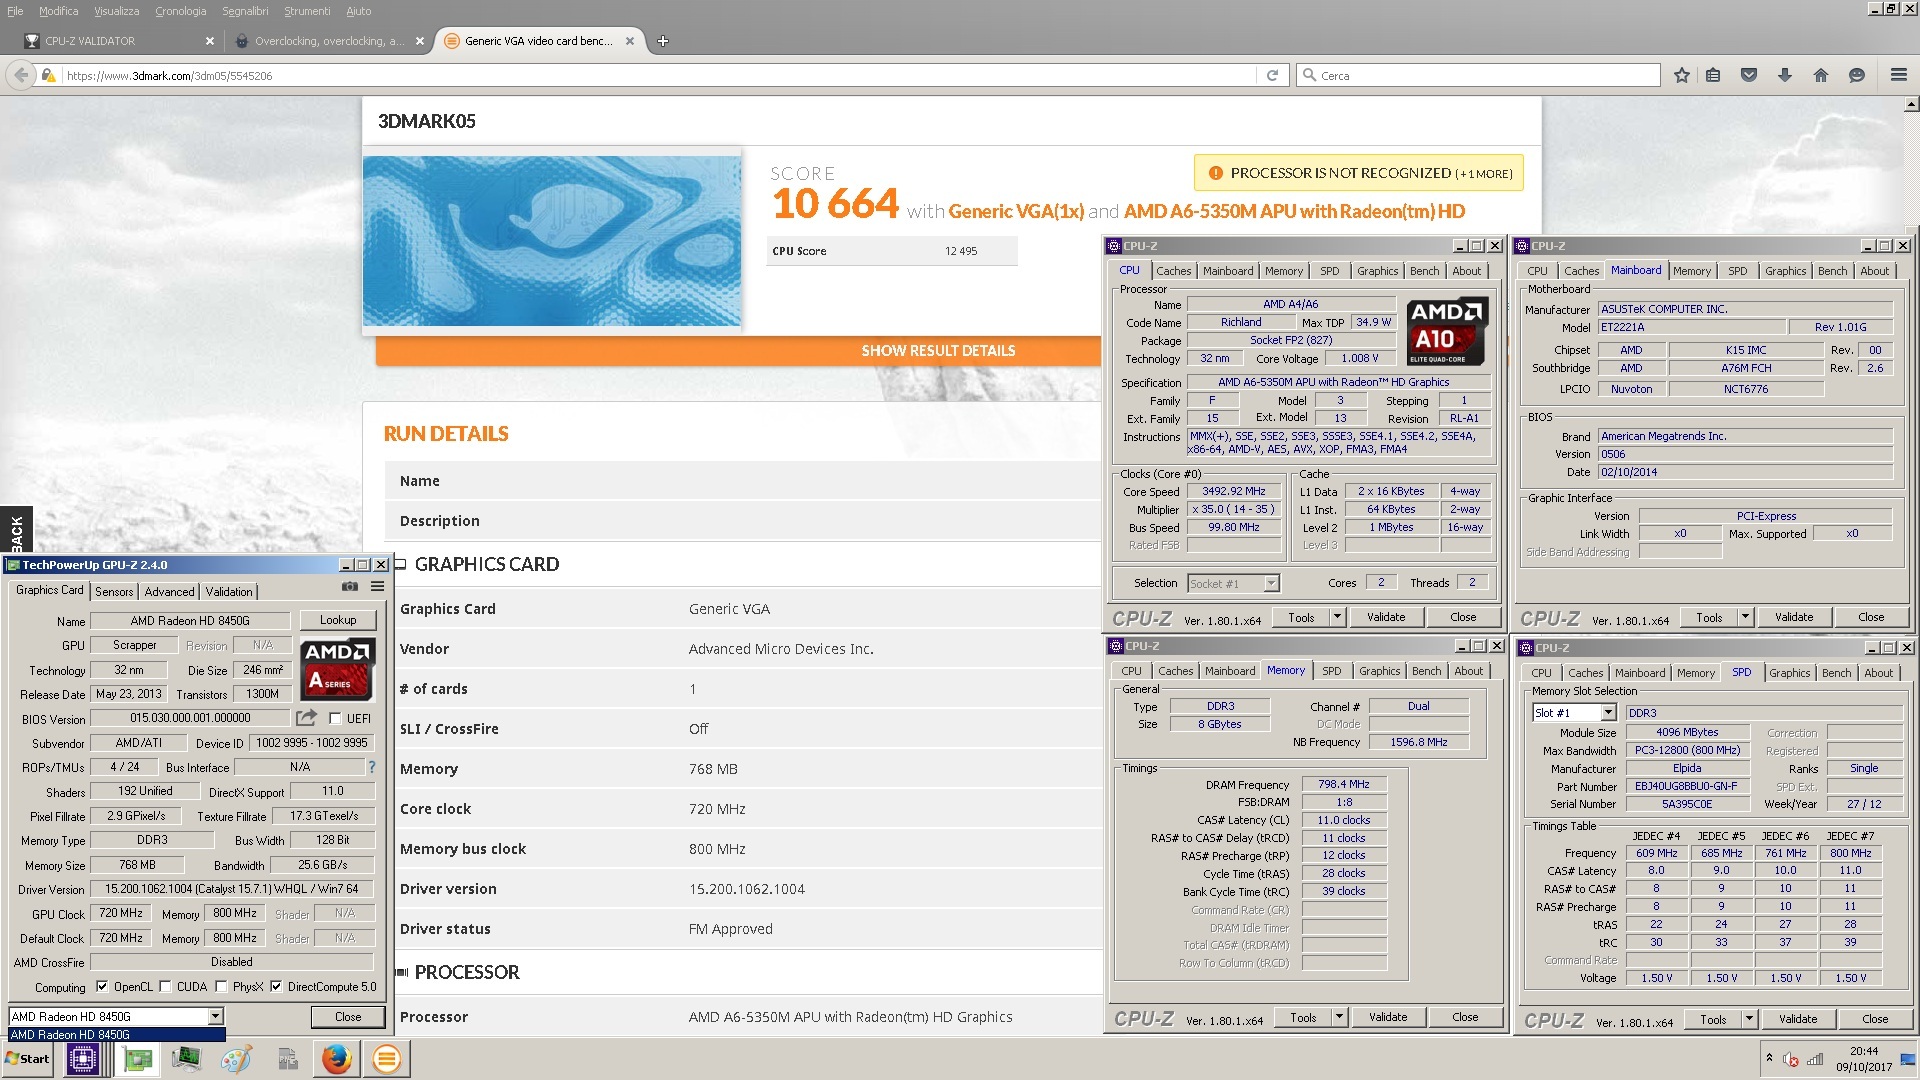Share the GPU-Z BIOS version export icon
The width and height of the screenshot is (1920, 1080).
click(306, 718)
